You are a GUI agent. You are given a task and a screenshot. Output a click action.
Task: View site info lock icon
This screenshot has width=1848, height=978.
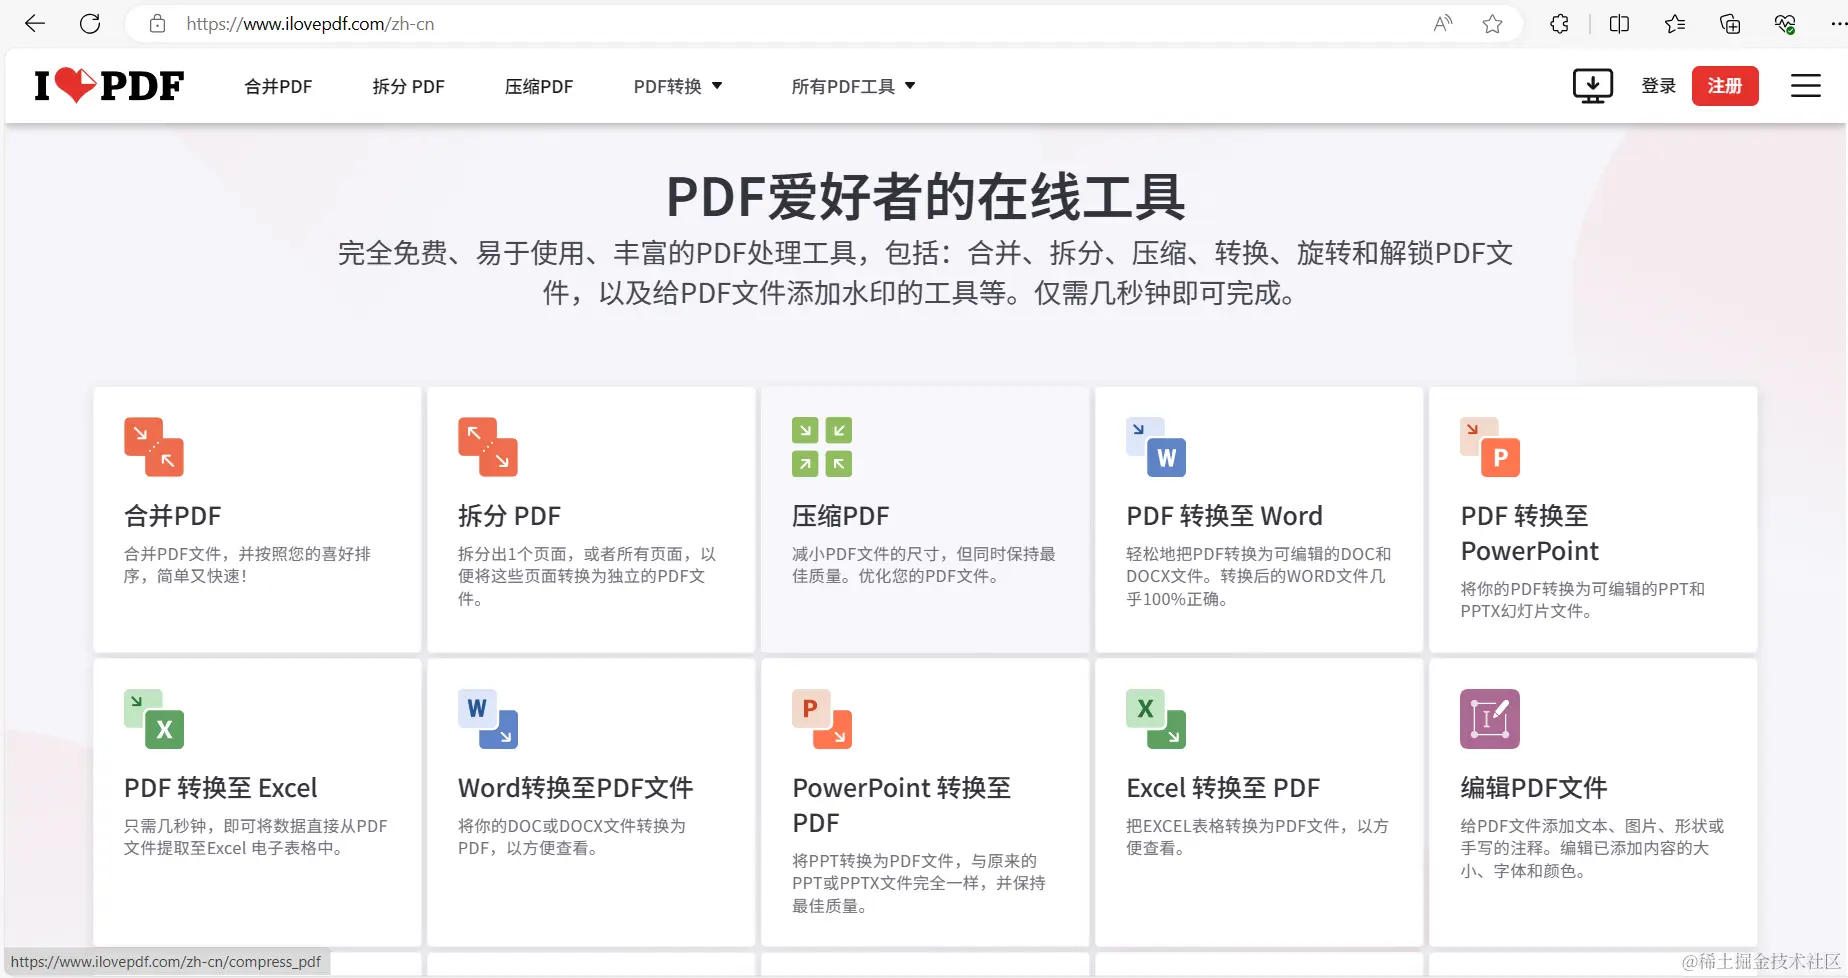coord(157,23)
